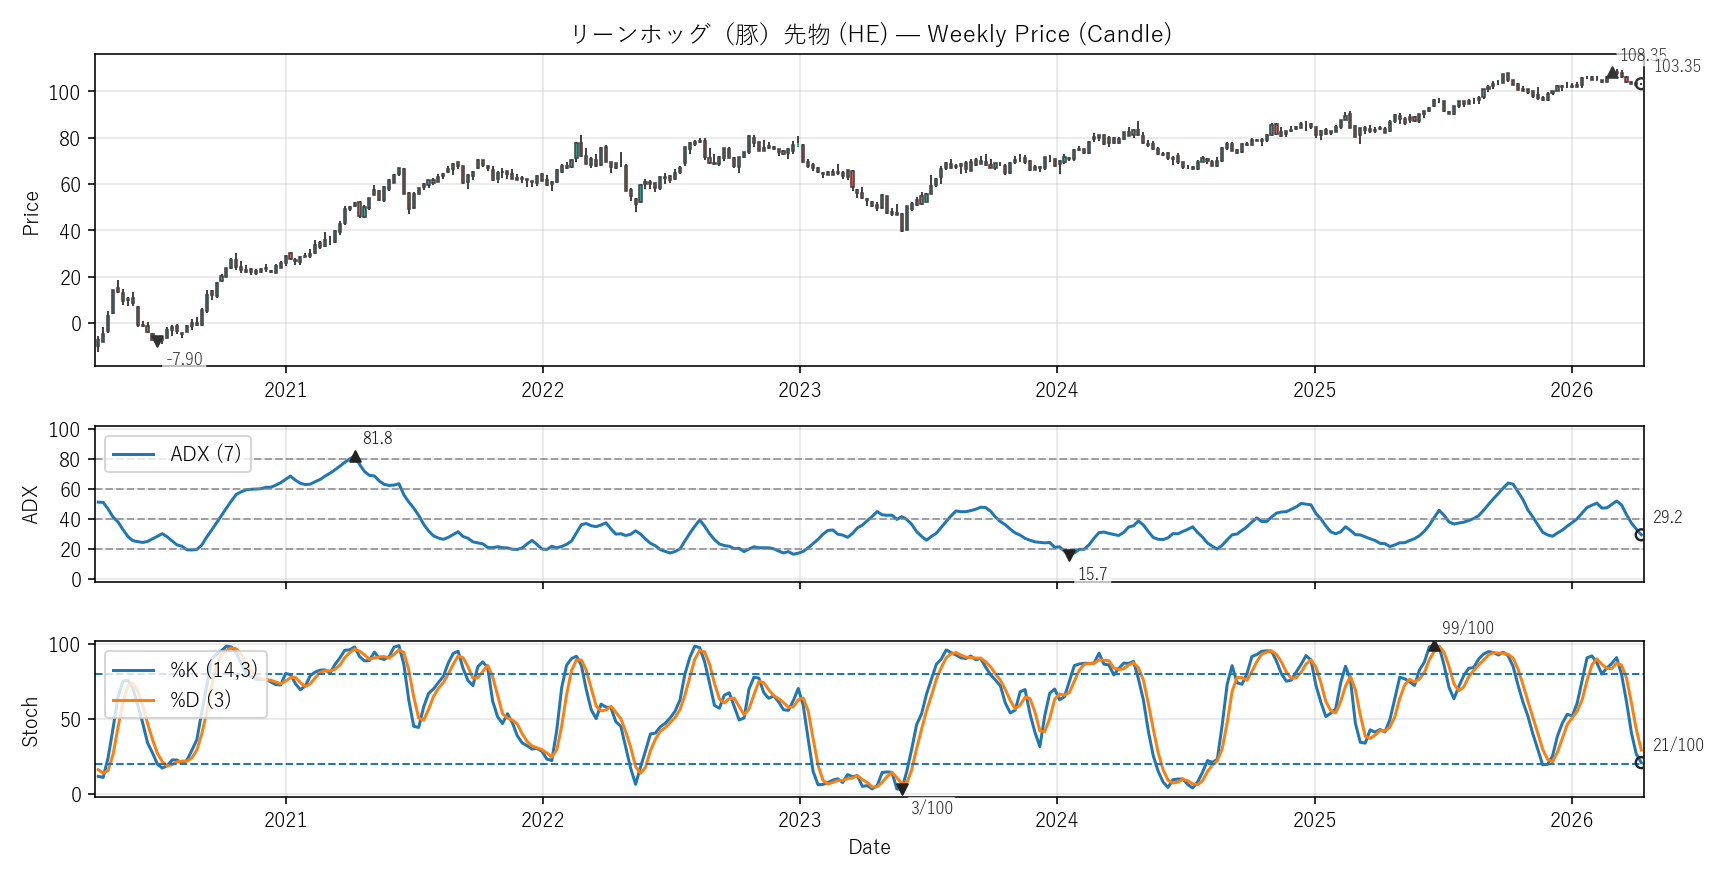Click the 2023 tick label under the price chart
Screen dimensions: 1728x878
pyautogui.click(x=799, y=390)
